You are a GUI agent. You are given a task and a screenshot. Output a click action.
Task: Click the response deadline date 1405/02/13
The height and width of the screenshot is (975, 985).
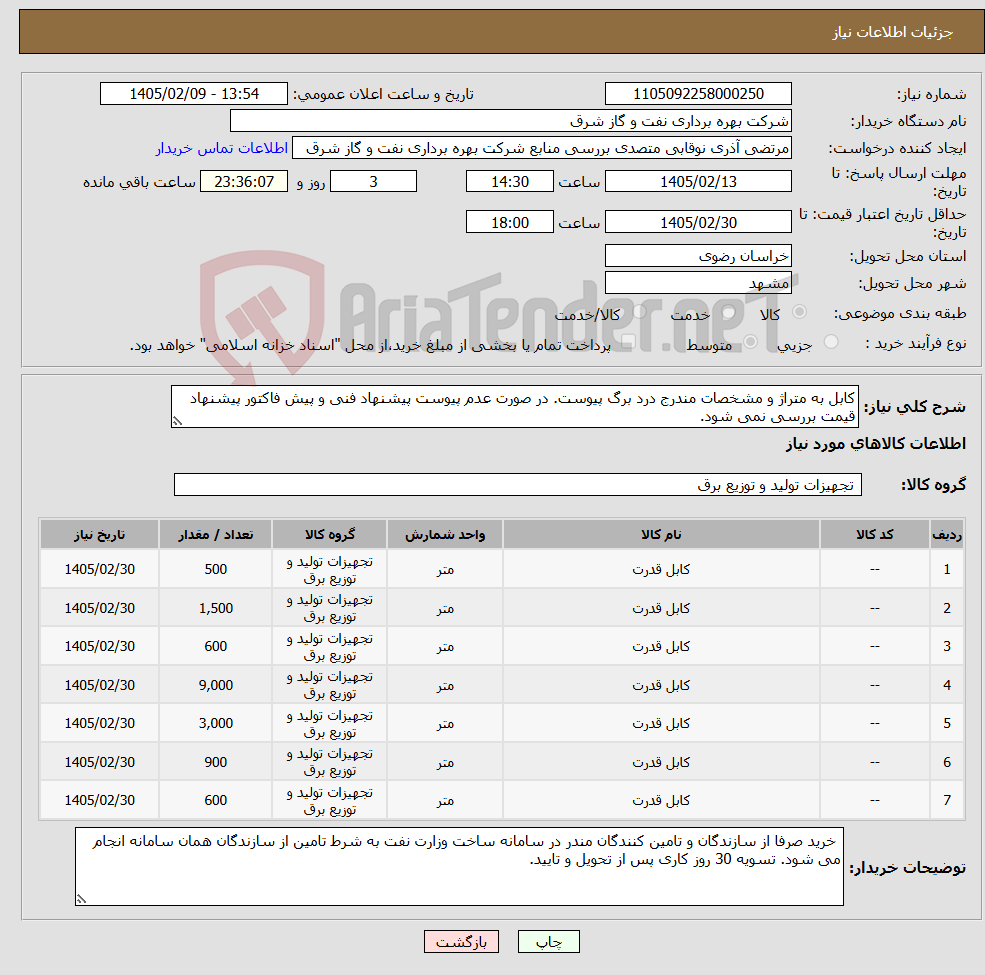click(x=698, y=182)
